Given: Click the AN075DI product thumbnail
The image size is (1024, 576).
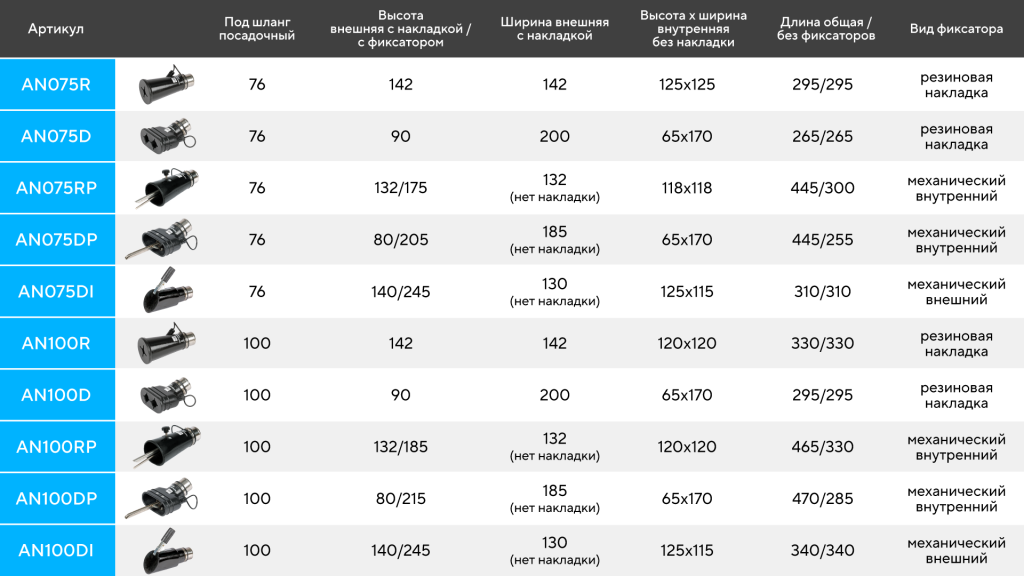Looking at the screenshot, I should click(162, 292).
